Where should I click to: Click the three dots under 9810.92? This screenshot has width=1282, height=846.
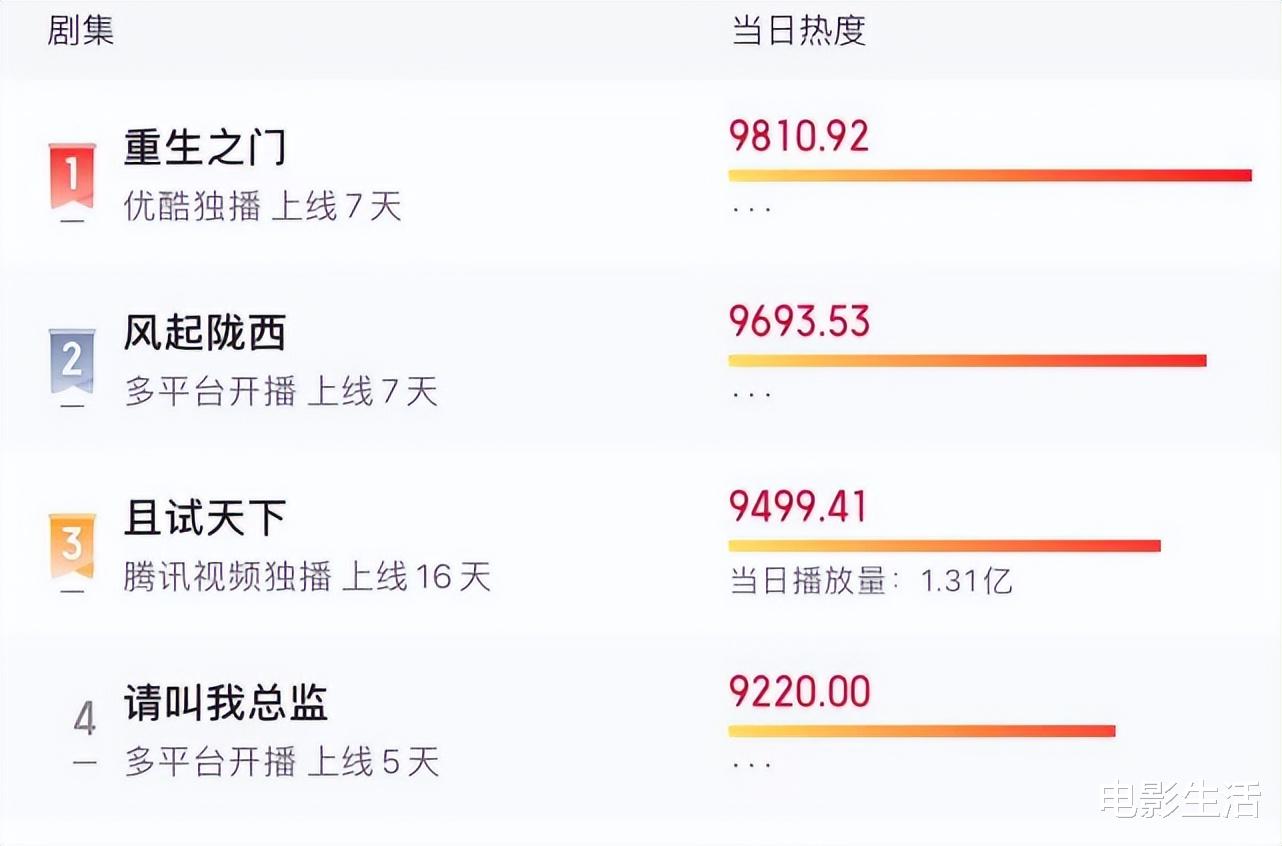tap(751, 210)
